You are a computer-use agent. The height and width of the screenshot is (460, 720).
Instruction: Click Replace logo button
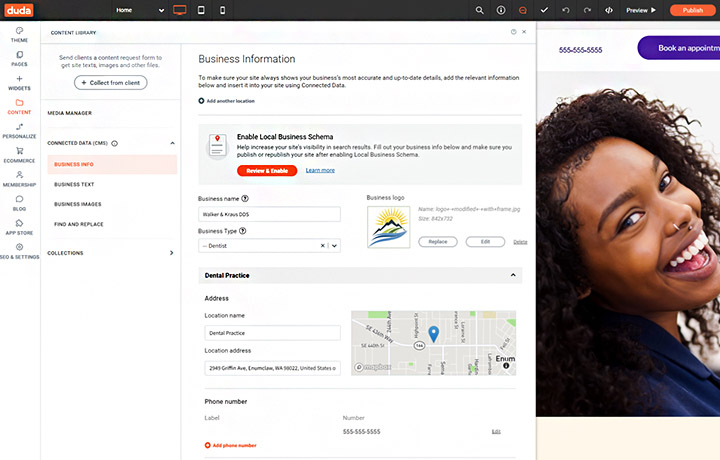[438, 242]
